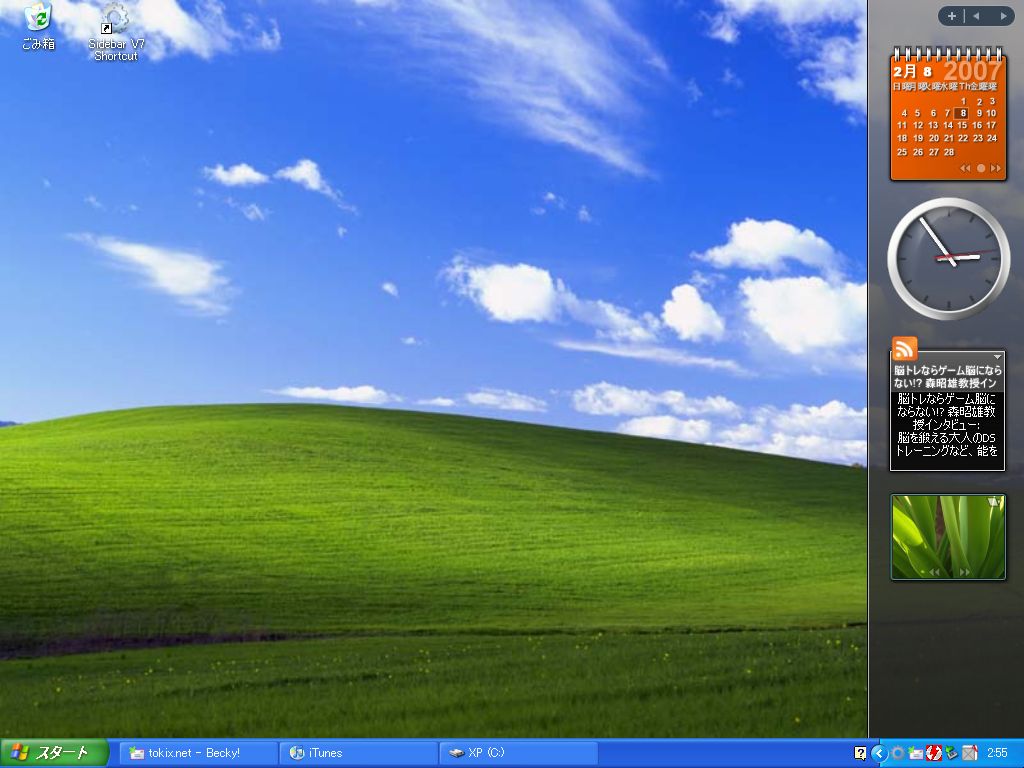Click the grey envelope tray icon

click(970, 753)
